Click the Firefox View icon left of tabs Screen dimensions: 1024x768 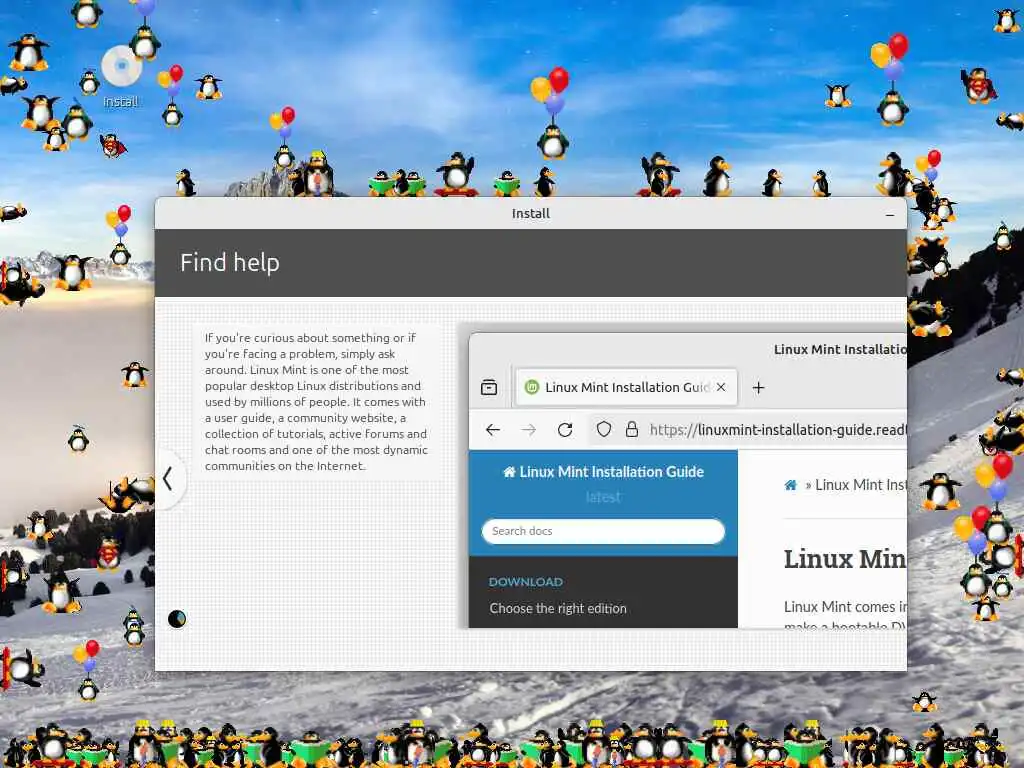tap(489, 387)
